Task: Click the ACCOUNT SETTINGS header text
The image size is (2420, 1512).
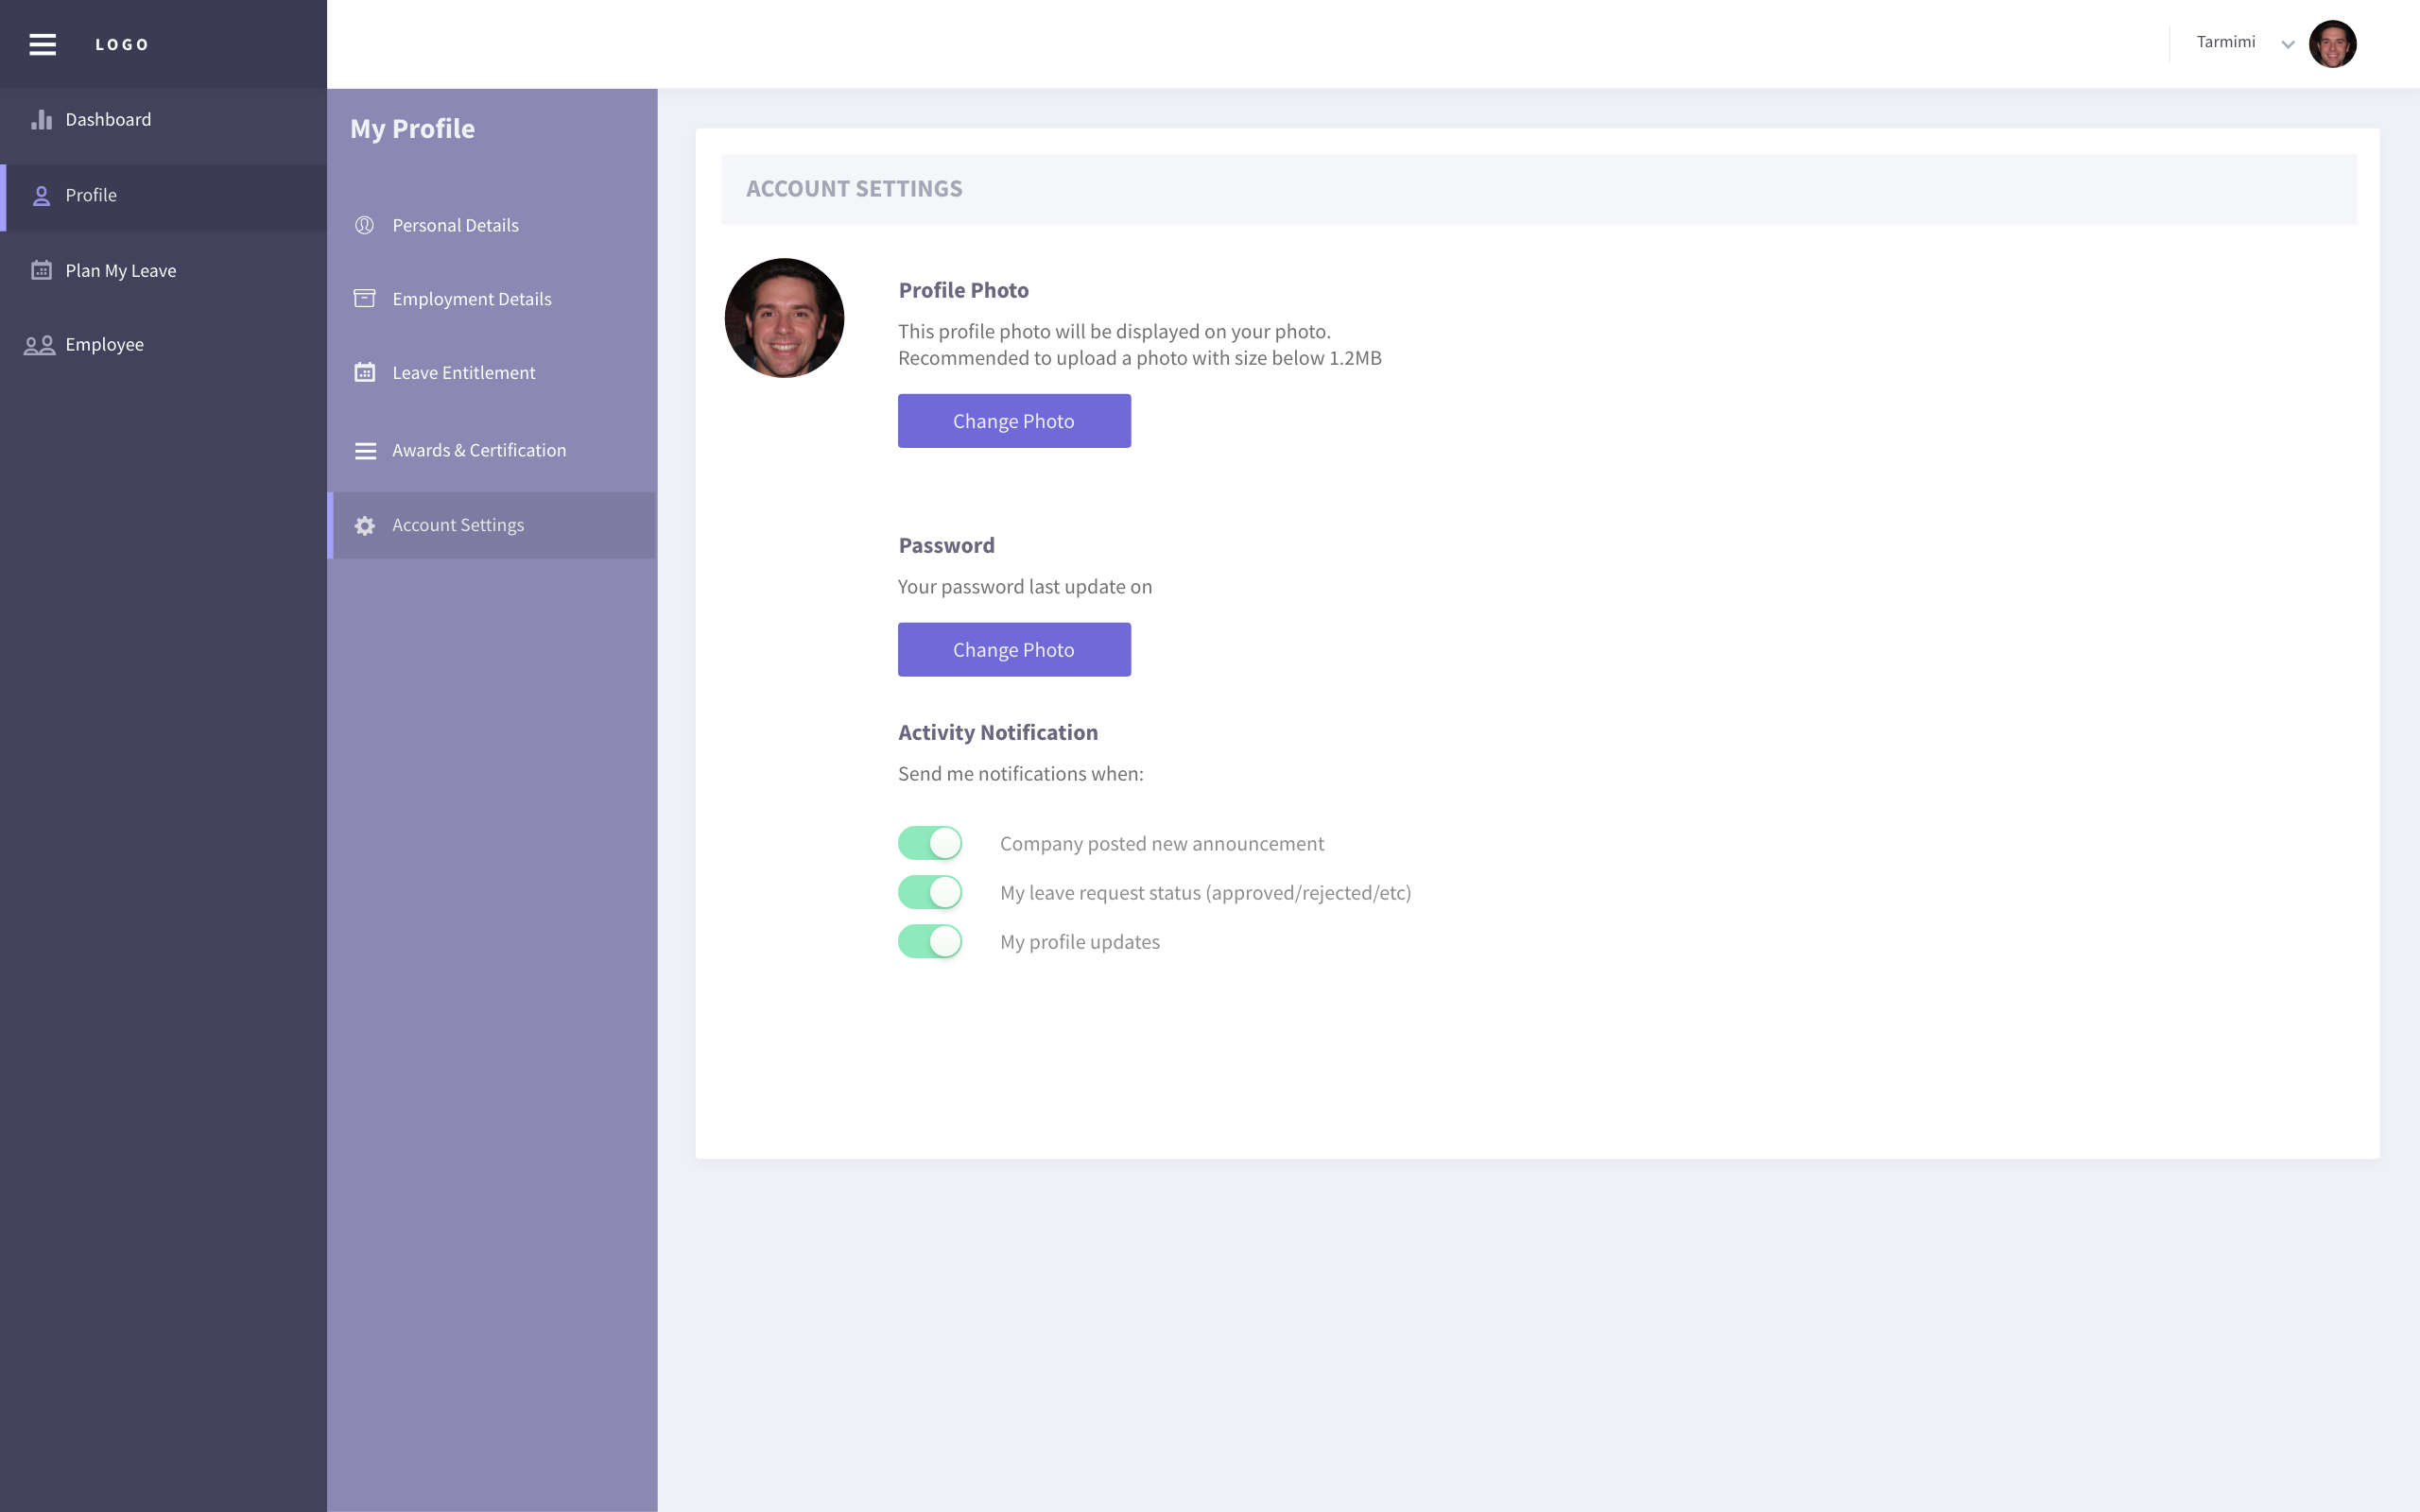Action: click(x=854, y=188)
